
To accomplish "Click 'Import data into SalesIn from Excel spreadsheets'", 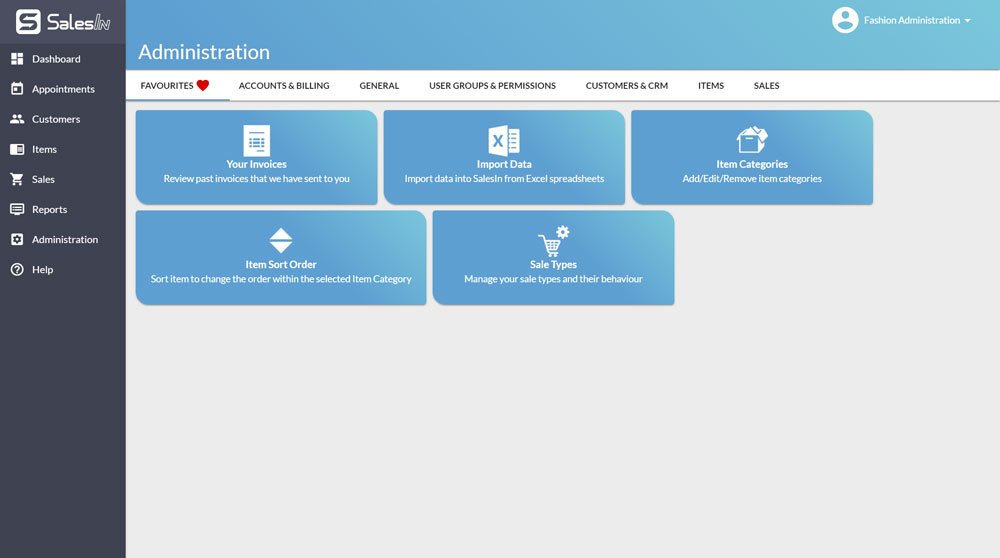I will [504, 179].
